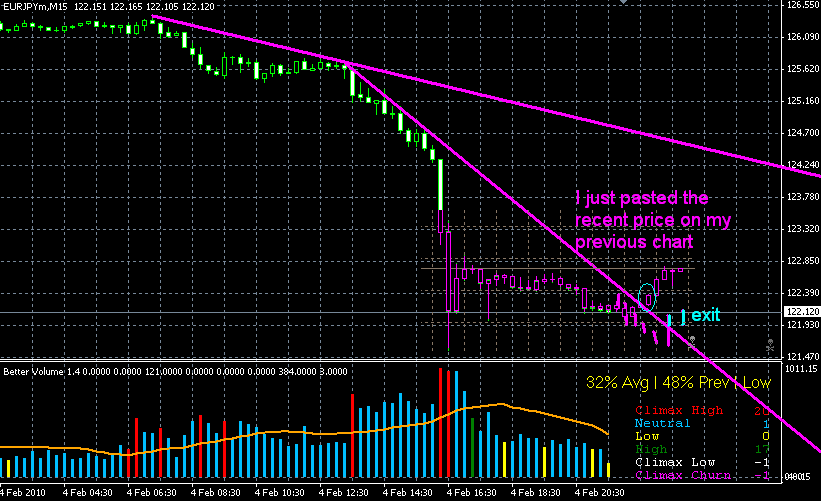Image resolution: width=821 pixels, height=501 pixels.
Task: Click the 123.780 price axis label
Action: tap(802, 197)
